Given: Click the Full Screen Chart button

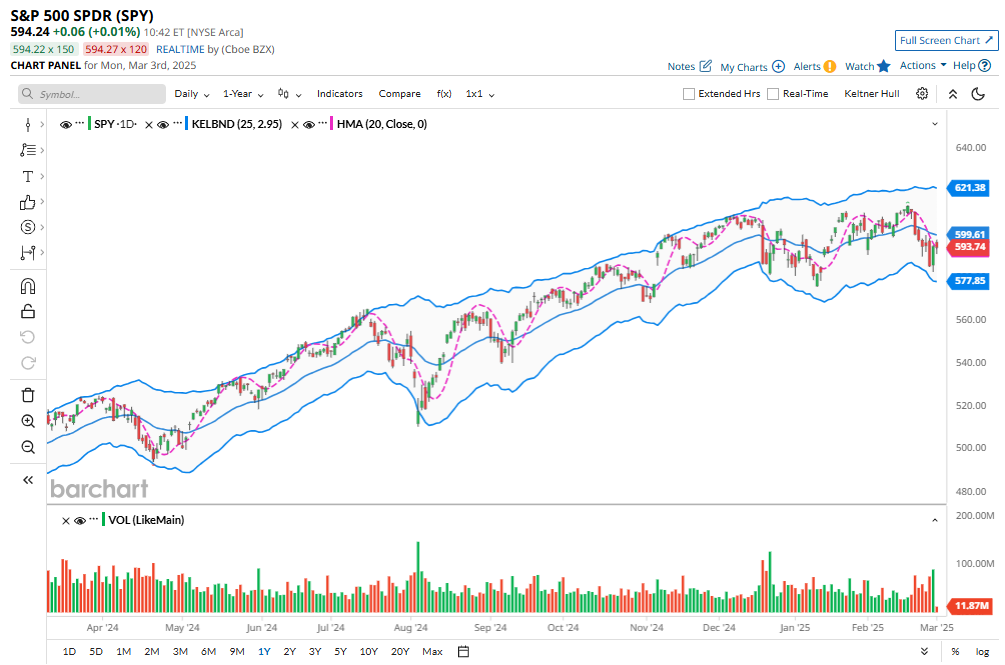Looking at the screenshot, I should pyautogui.click(x=946, y=40).
